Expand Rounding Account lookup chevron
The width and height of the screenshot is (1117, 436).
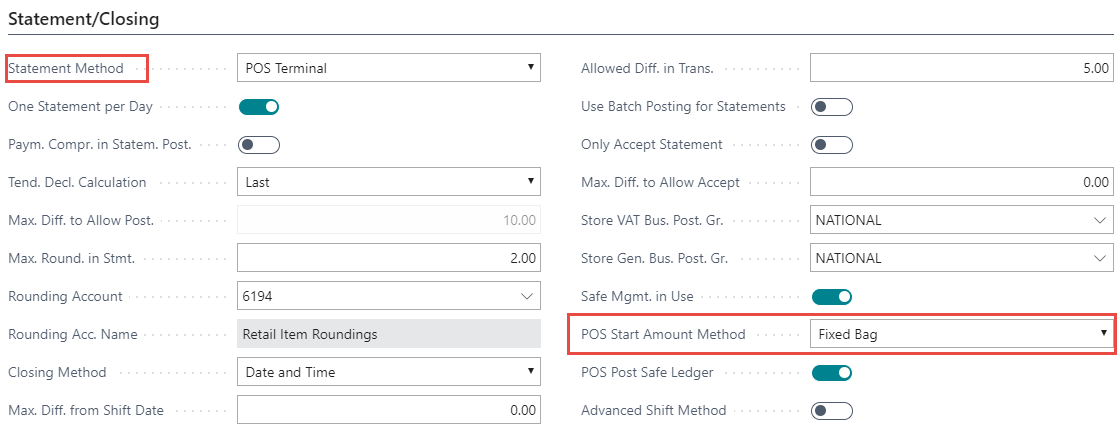(527, 296)
